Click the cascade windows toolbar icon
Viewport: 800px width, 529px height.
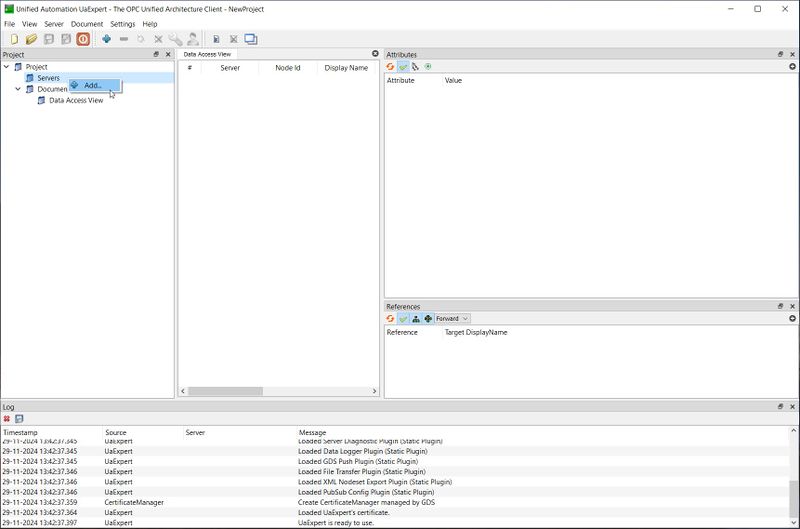pyautogui.click(x=251, y=39)
